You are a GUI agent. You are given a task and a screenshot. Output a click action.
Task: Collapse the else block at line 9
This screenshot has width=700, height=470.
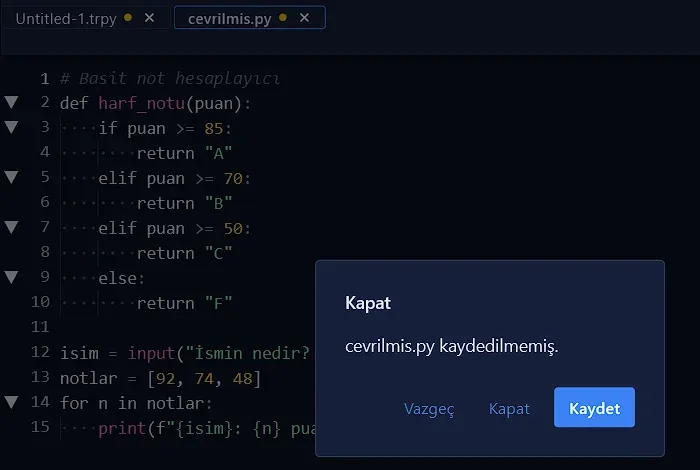tap(11, 277)
